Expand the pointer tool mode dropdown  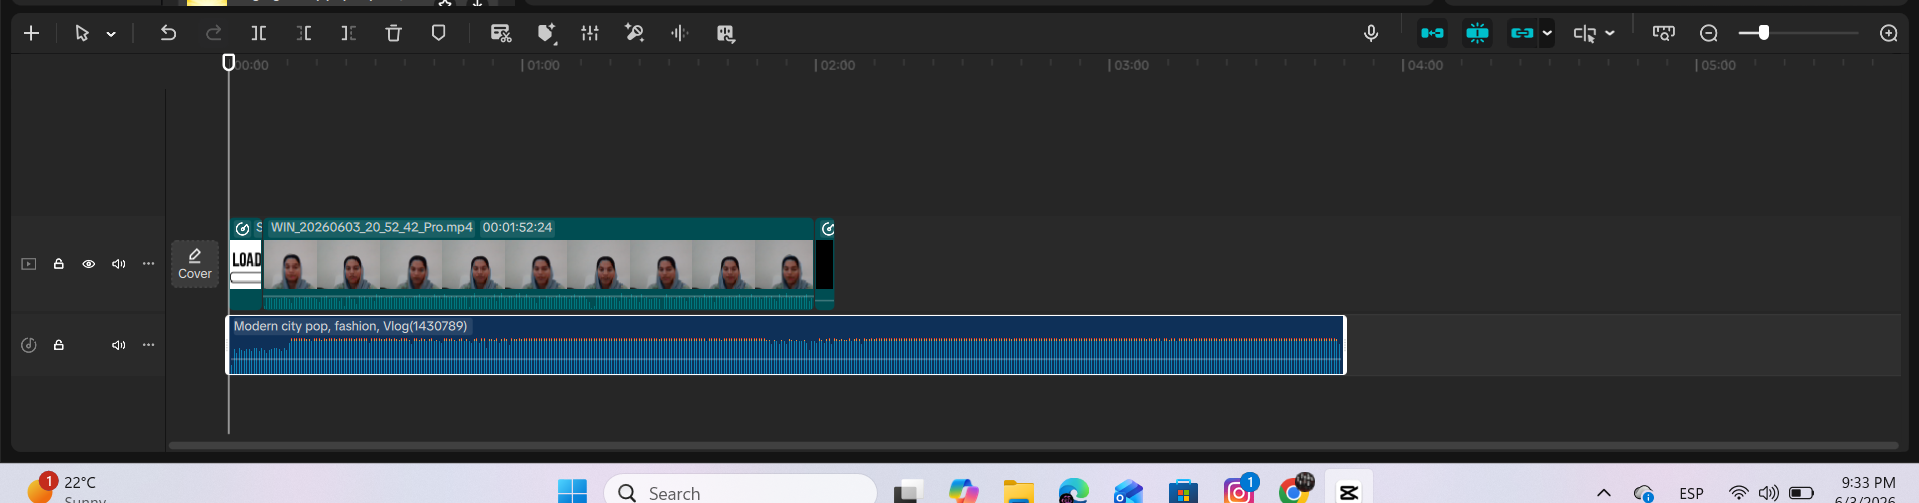pos(111,34)
